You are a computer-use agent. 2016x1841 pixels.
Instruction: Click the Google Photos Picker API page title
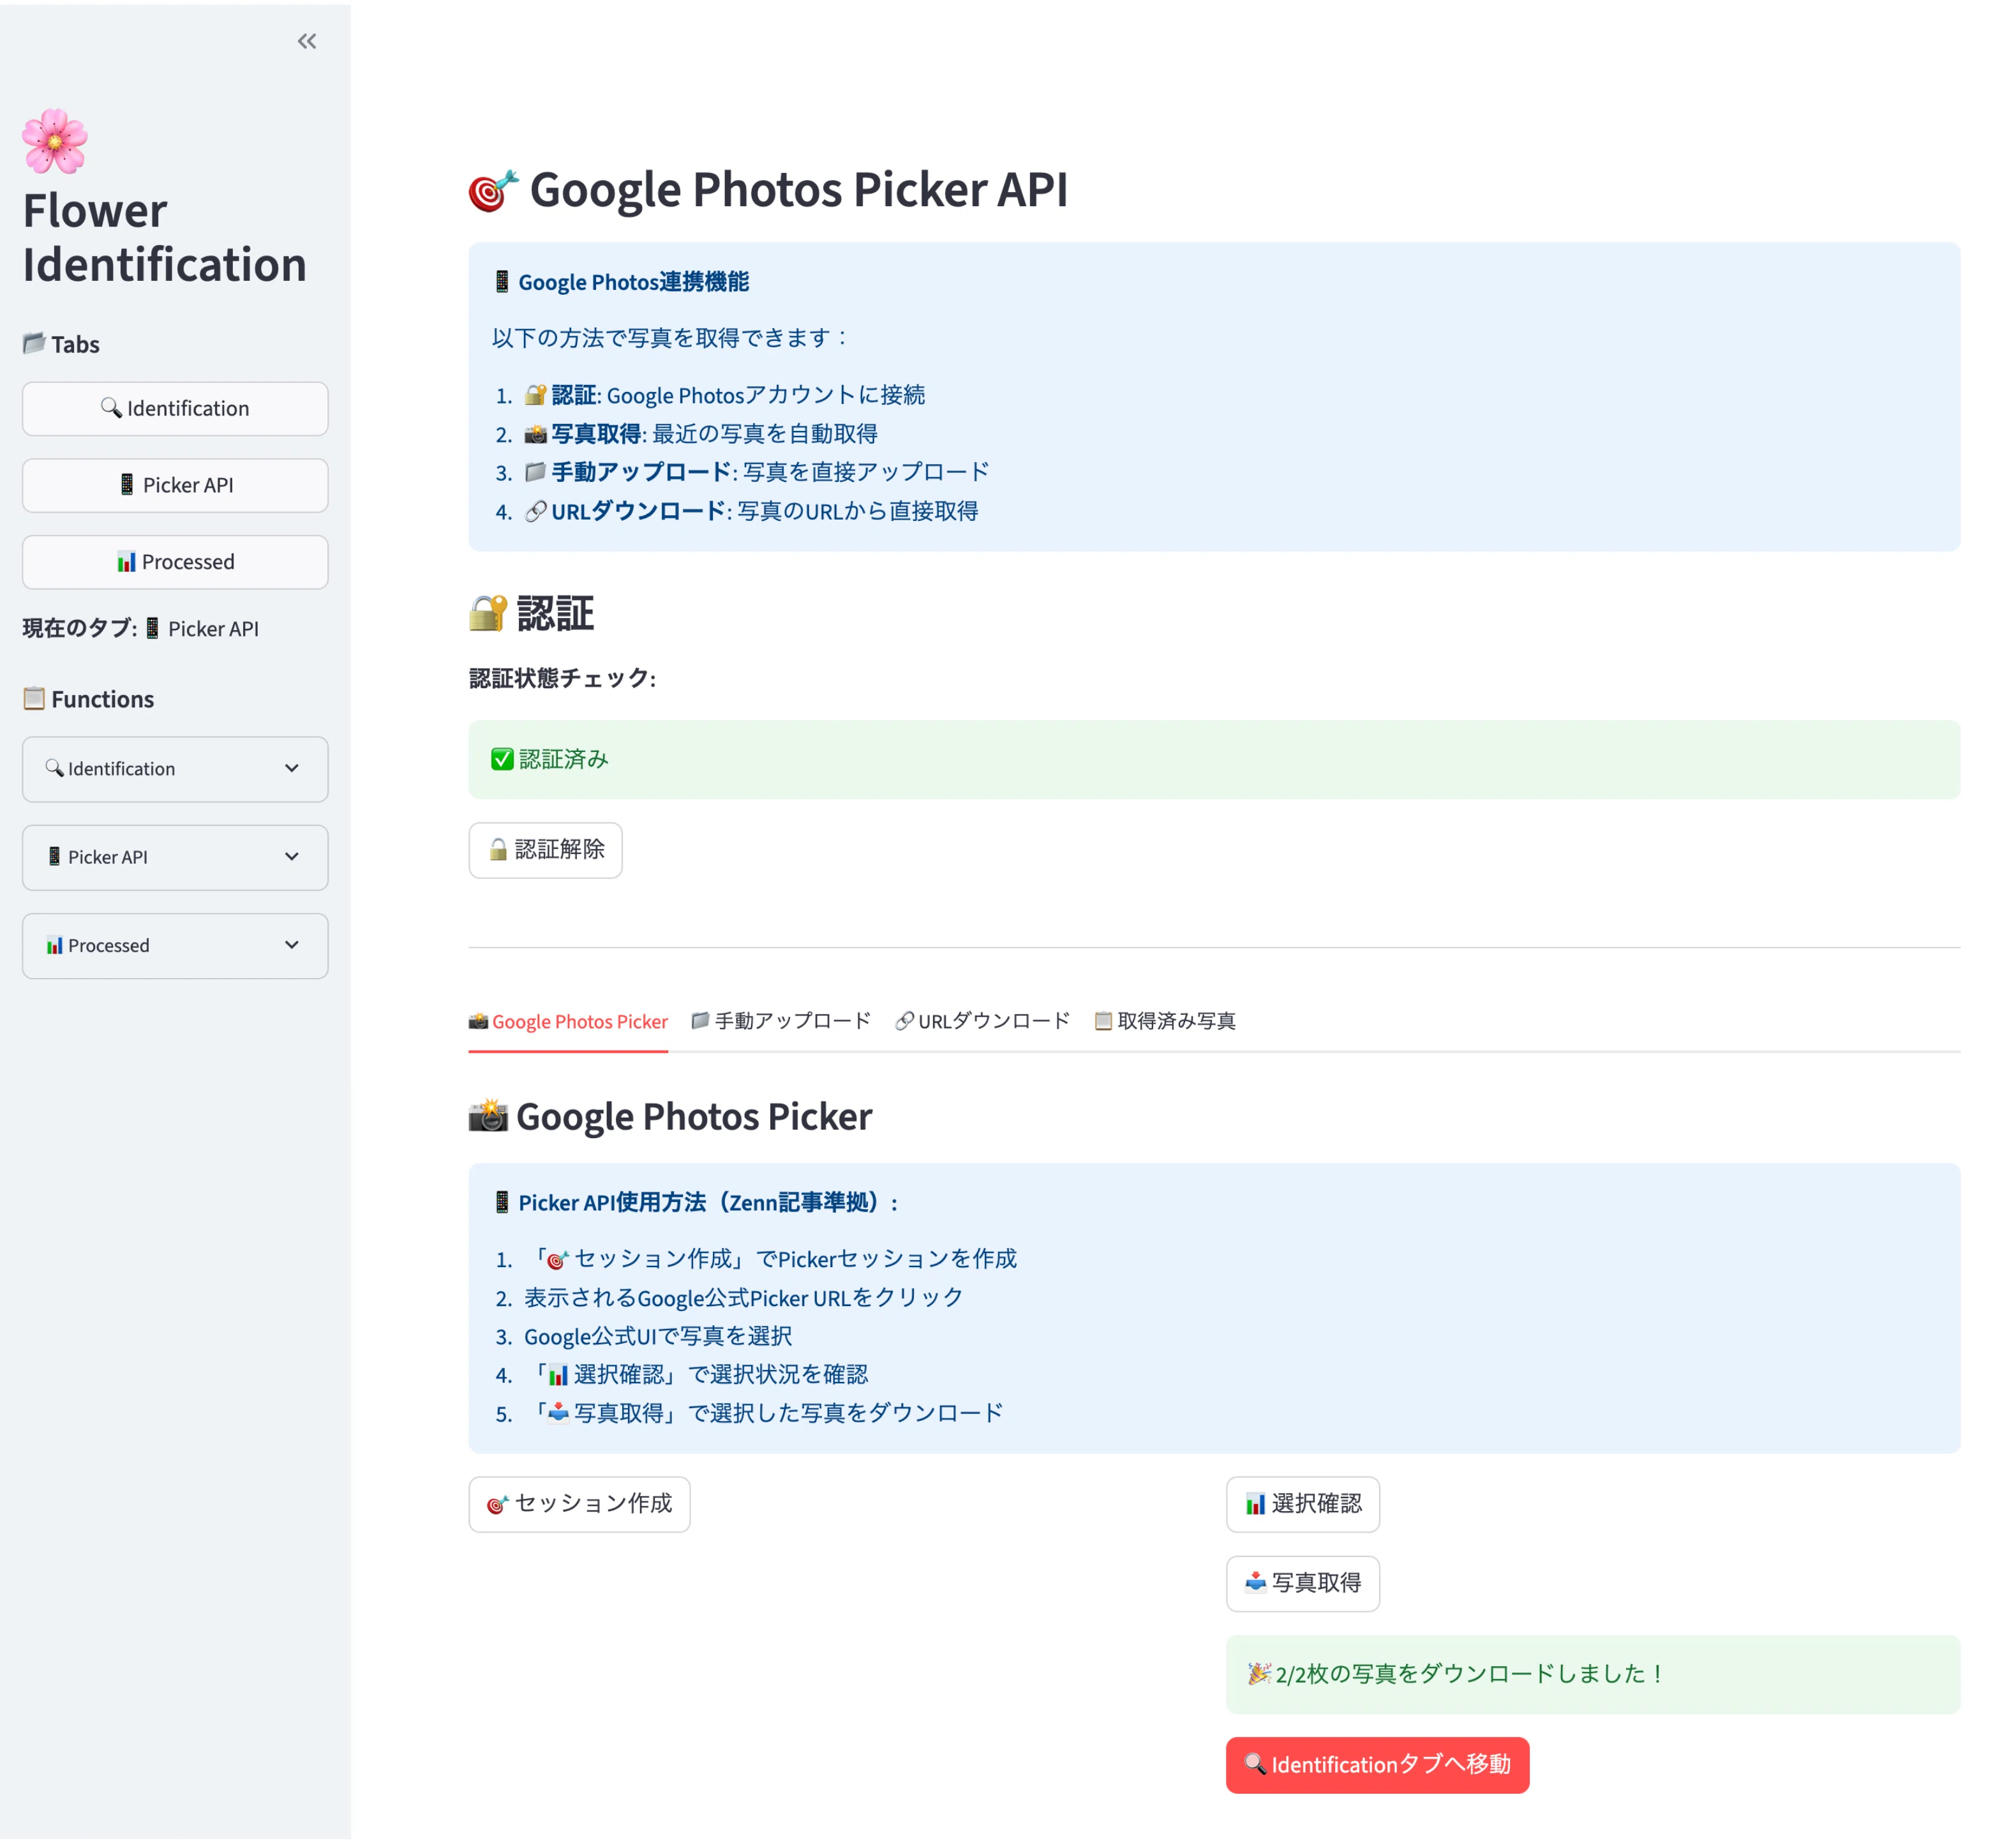[768, 190]
